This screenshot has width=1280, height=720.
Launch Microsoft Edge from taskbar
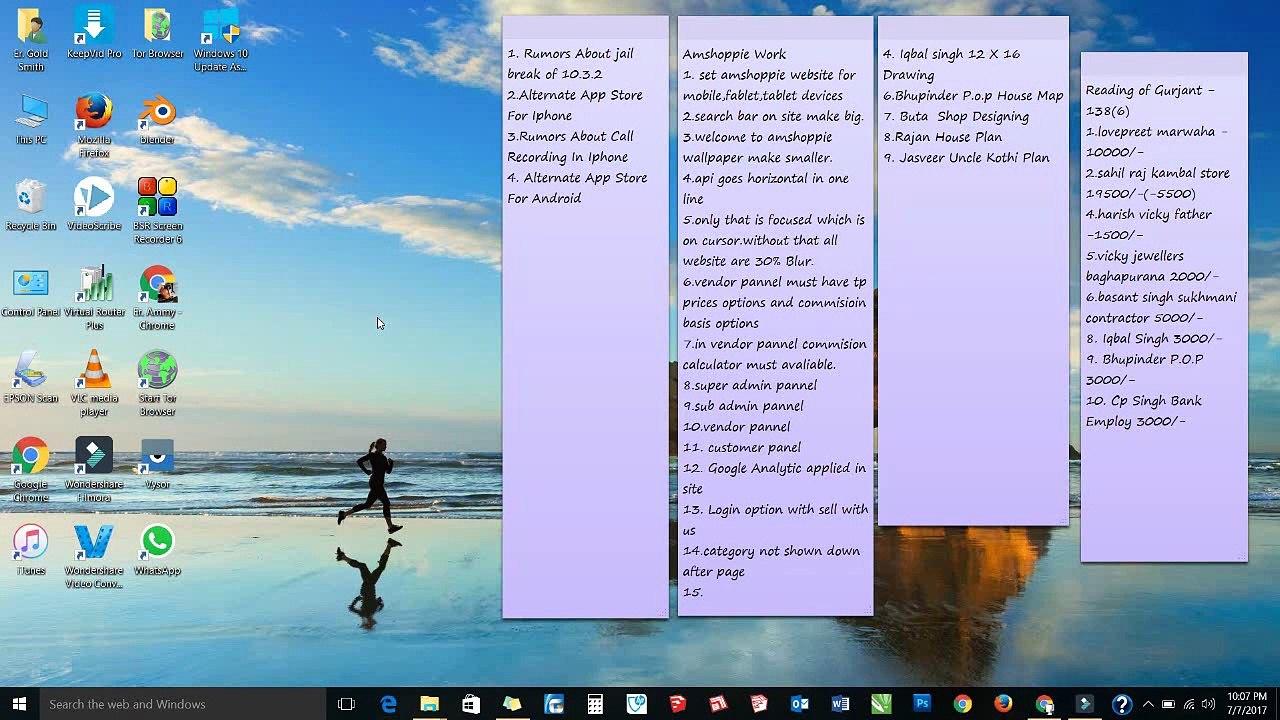[x=388, y=704]
